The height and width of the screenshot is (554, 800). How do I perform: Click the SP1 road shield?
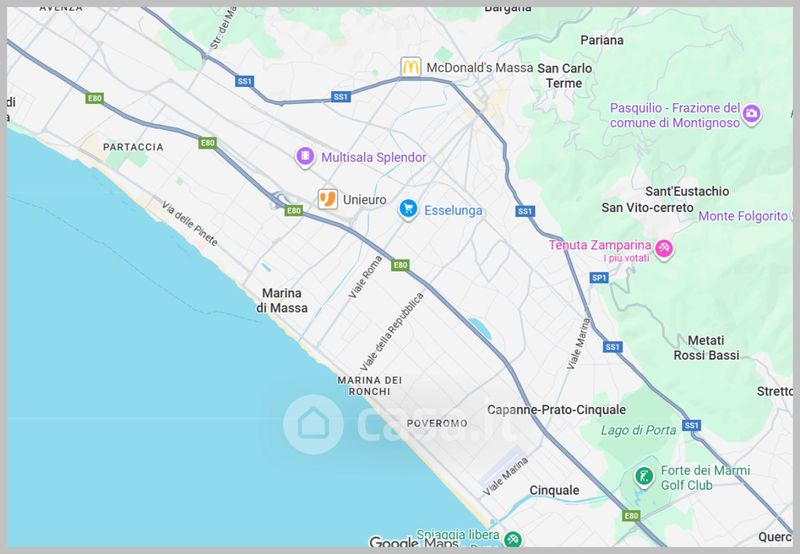pos(598,278)
